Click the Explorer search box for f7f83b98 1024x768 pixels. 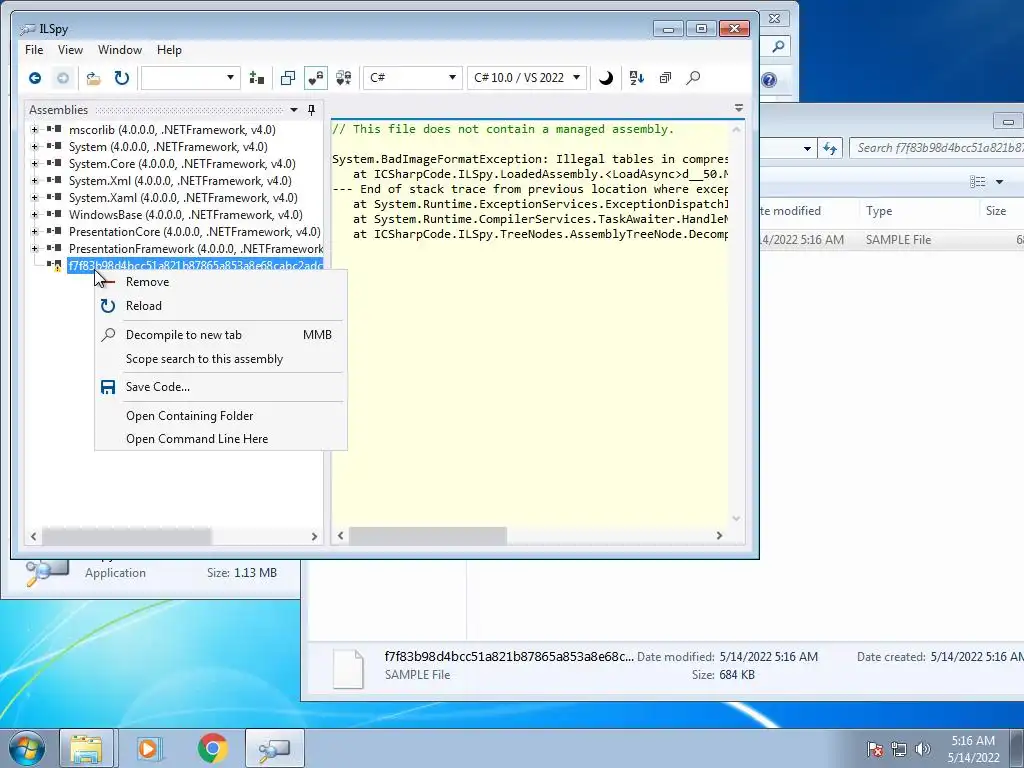pos(936,148)
